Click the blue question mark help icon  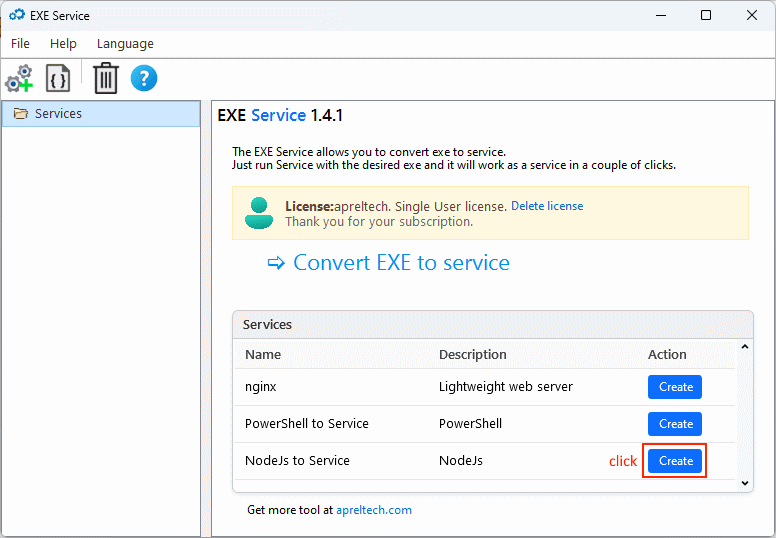pyautogui.click(x=144, y=78)
